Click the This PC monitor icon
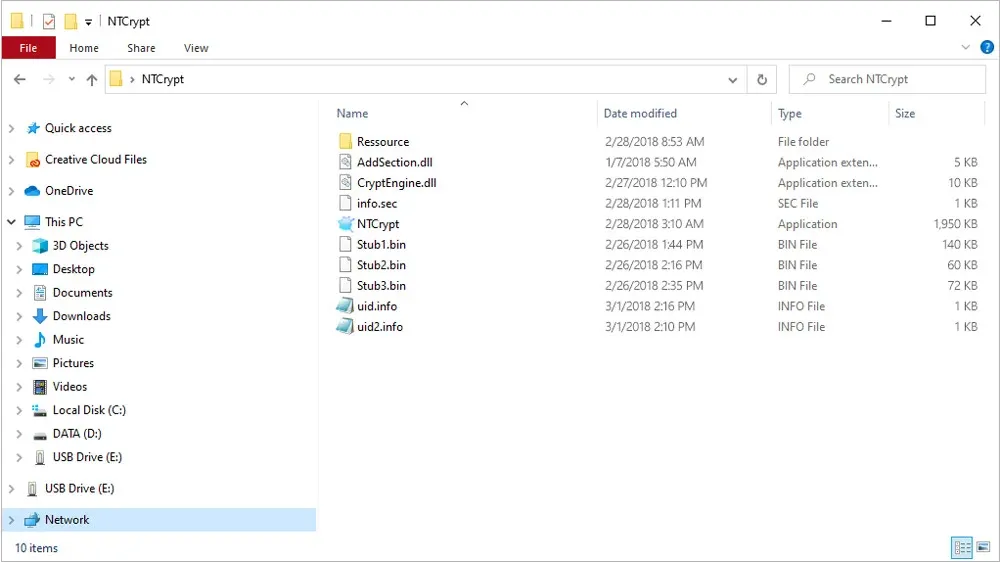 32,222
